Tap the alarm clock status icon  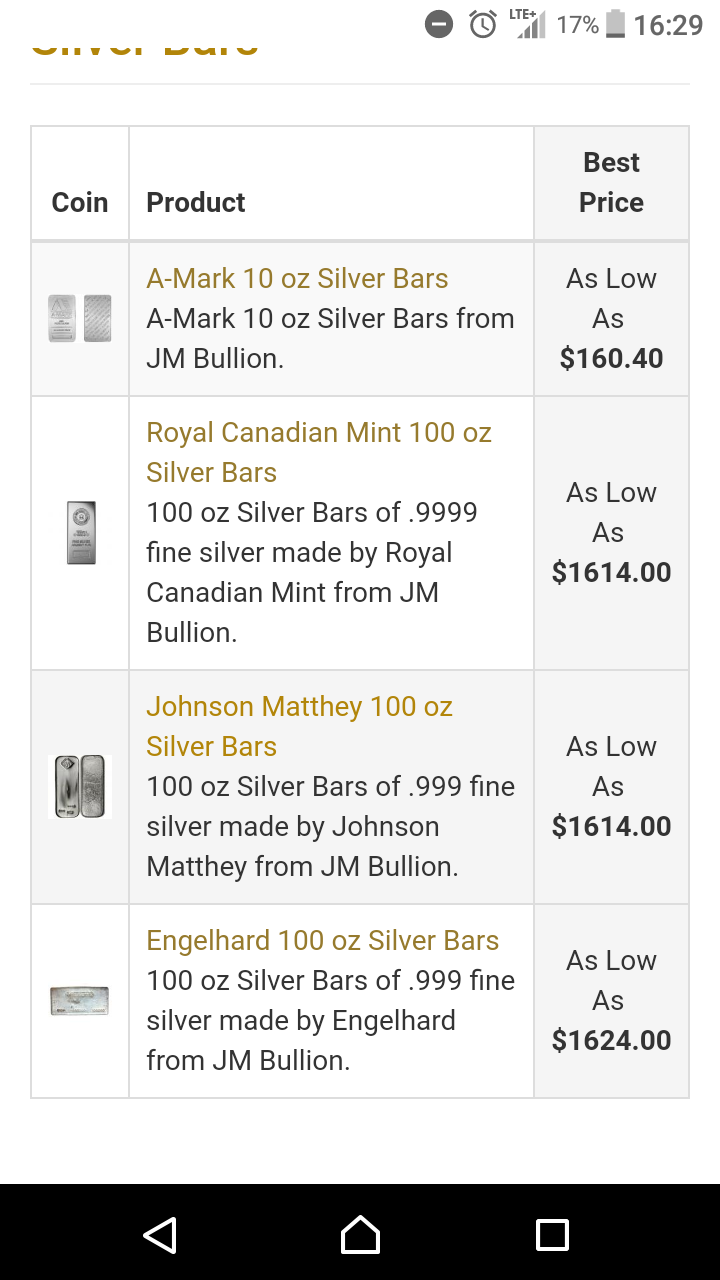click(484, 24)
